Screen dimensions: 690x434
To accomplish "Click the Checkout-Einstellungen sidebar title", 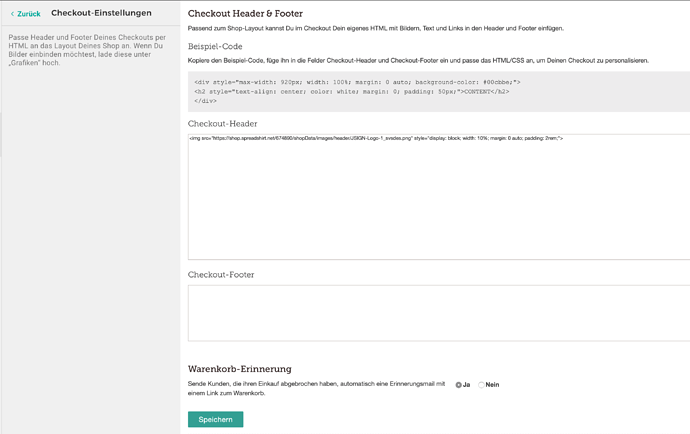I will [101, 14].
